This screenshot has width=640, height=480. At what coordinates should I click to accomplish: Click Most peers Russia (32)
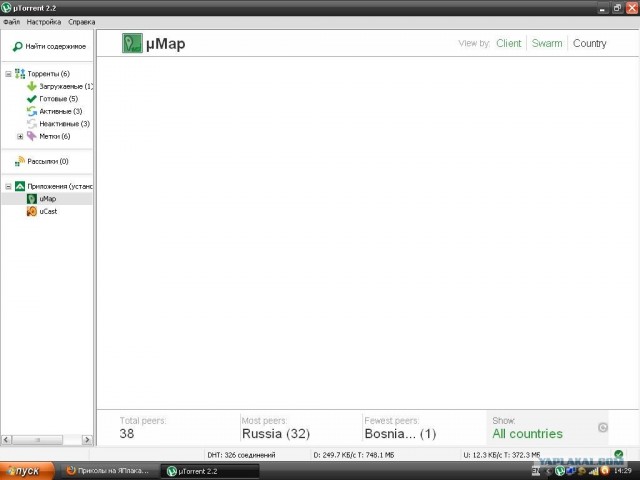click(x=276, y=433)
